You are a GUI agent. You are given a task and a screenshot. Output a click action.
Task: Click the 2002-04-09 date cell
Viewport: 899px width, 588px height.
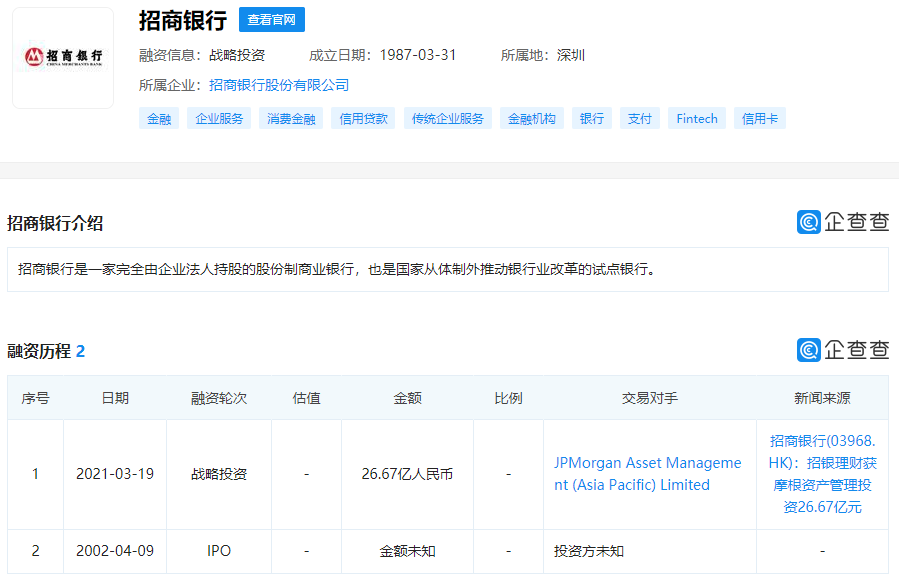[115, 551]
